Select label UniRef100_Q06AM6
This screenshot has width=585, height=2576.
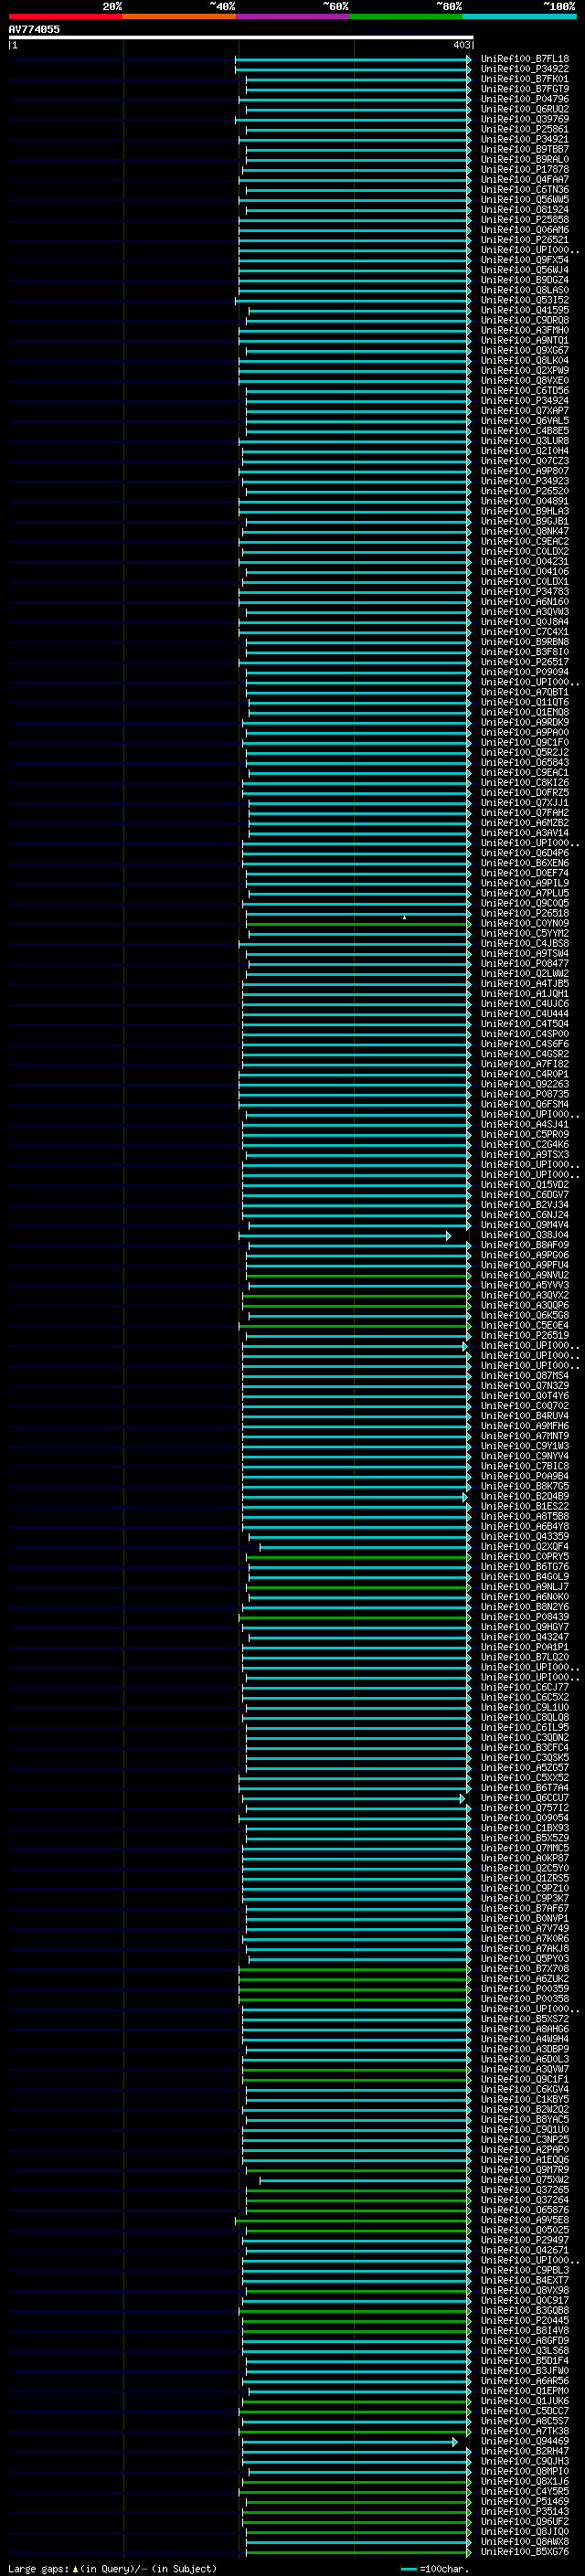[x=524, y=230]
